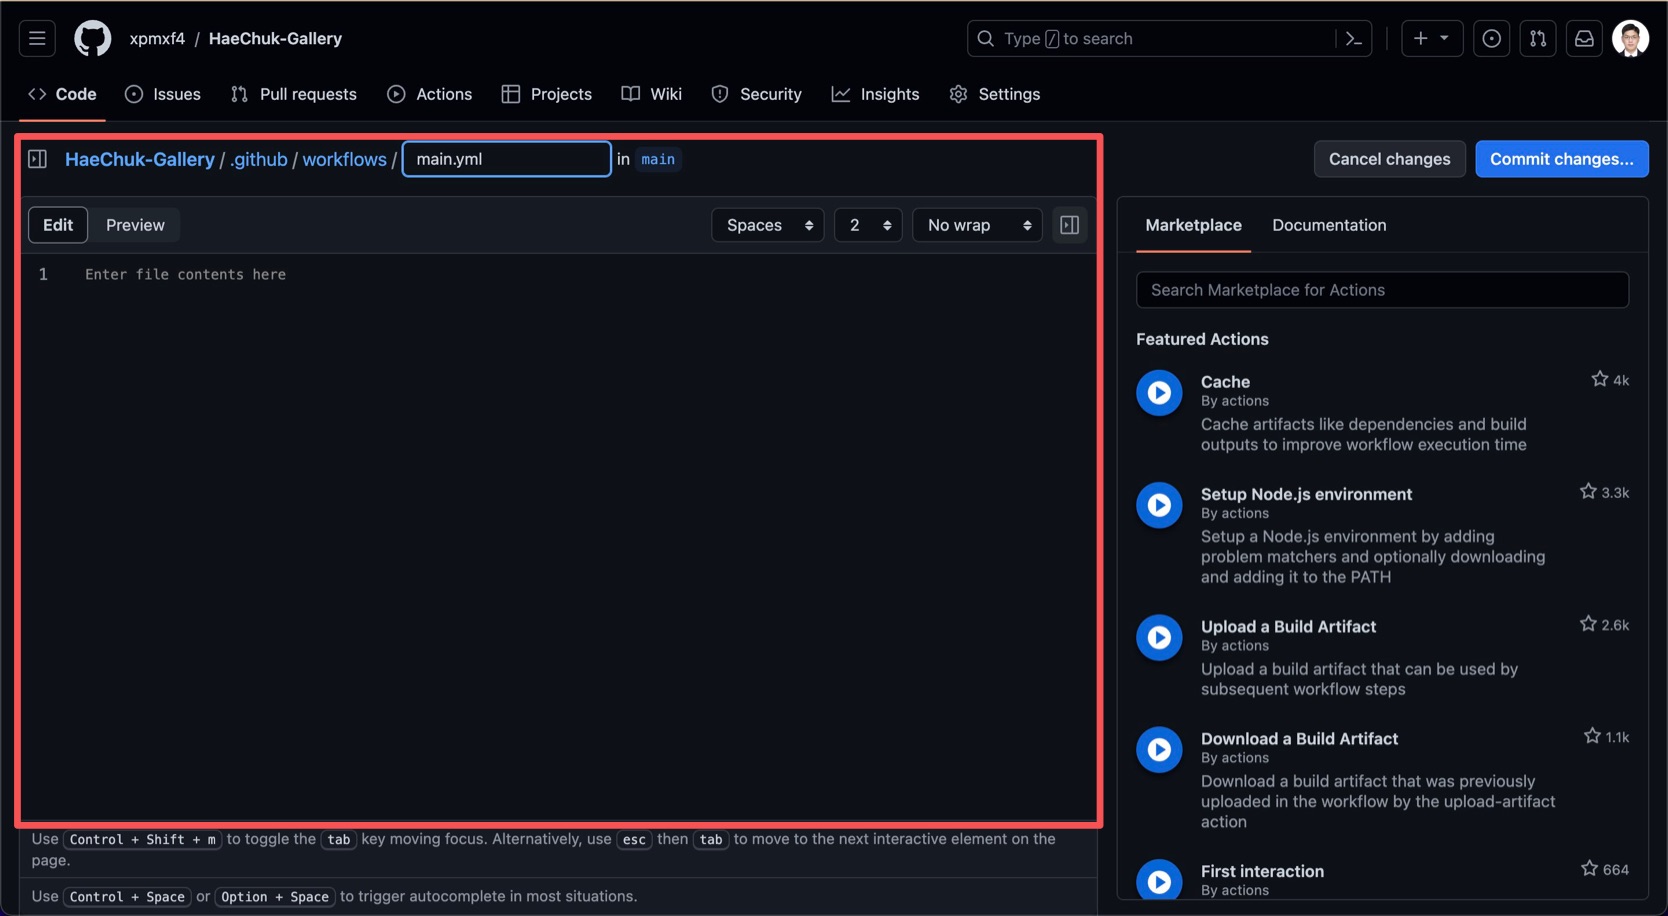Select the Preview mode tab

135,225
